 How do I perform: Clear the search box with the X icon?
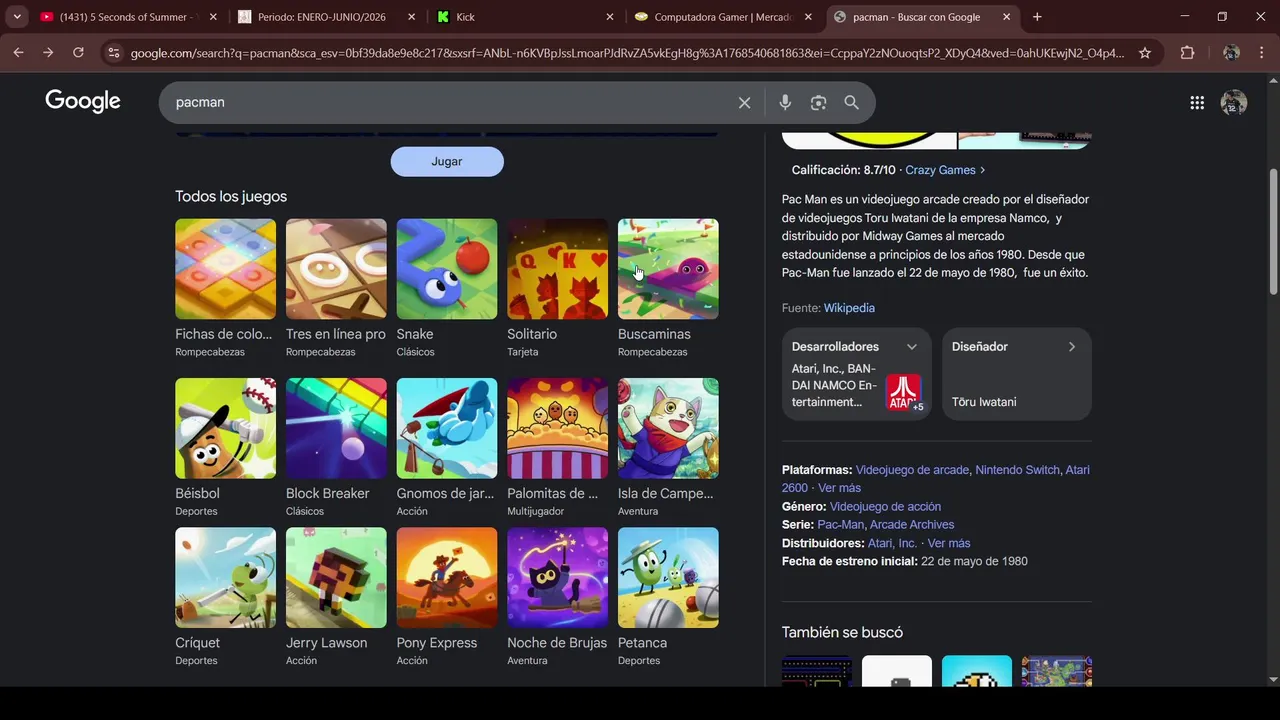click(744, 103)
